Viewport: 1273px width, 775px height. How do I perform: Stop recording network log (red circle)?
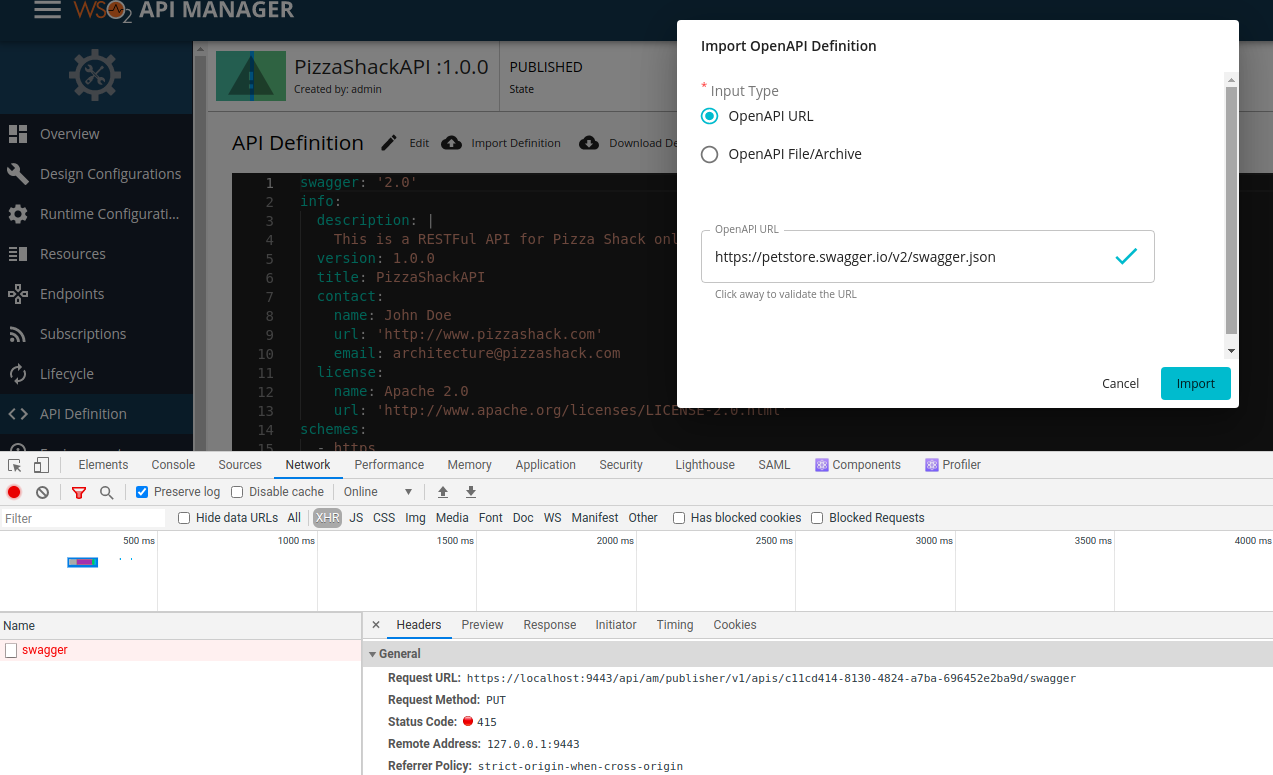[14, 492]
